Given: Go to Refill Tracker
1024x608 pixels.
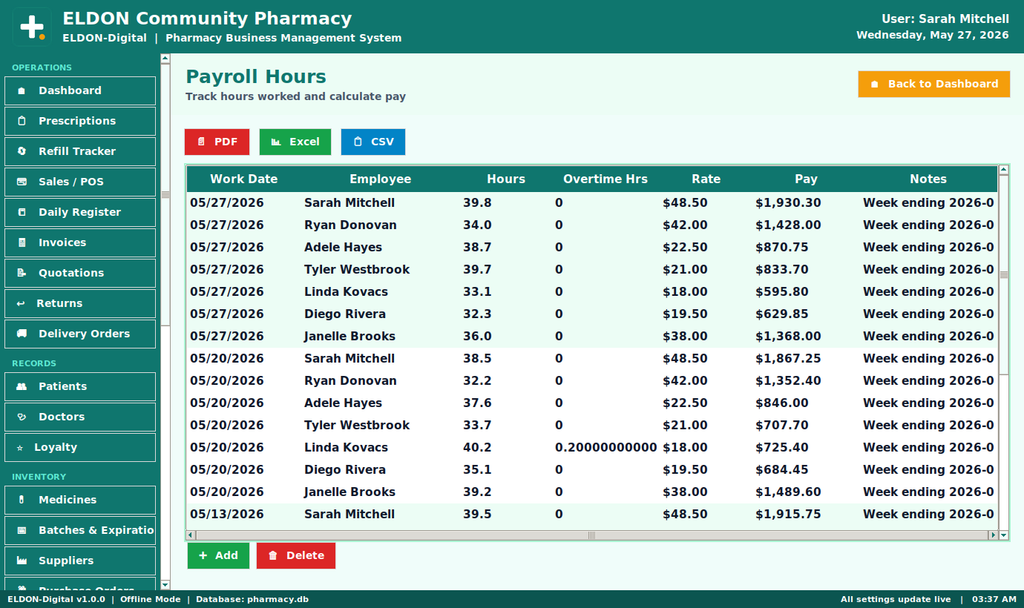Looking at the screenshot, I should point(80,152).
